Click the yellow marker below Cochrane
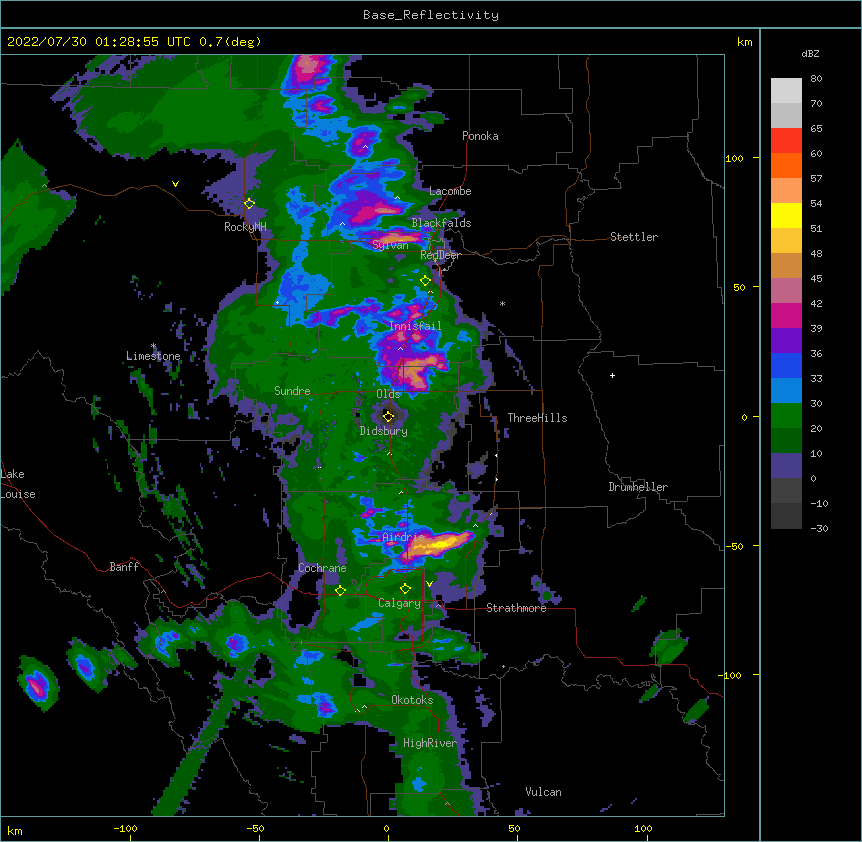Viewport: 862px width, 842px height. pos(340,590)
